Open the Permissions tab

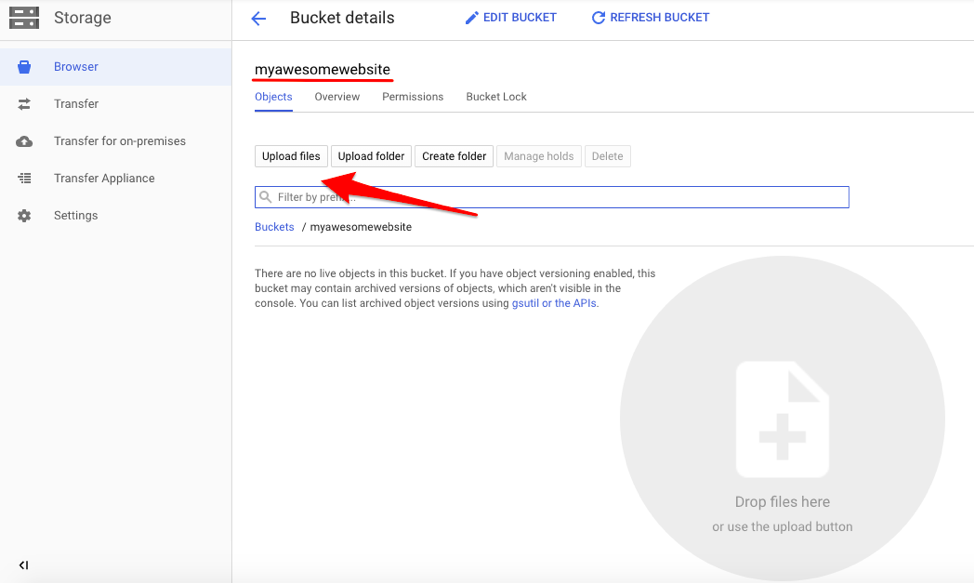(412, 97)
